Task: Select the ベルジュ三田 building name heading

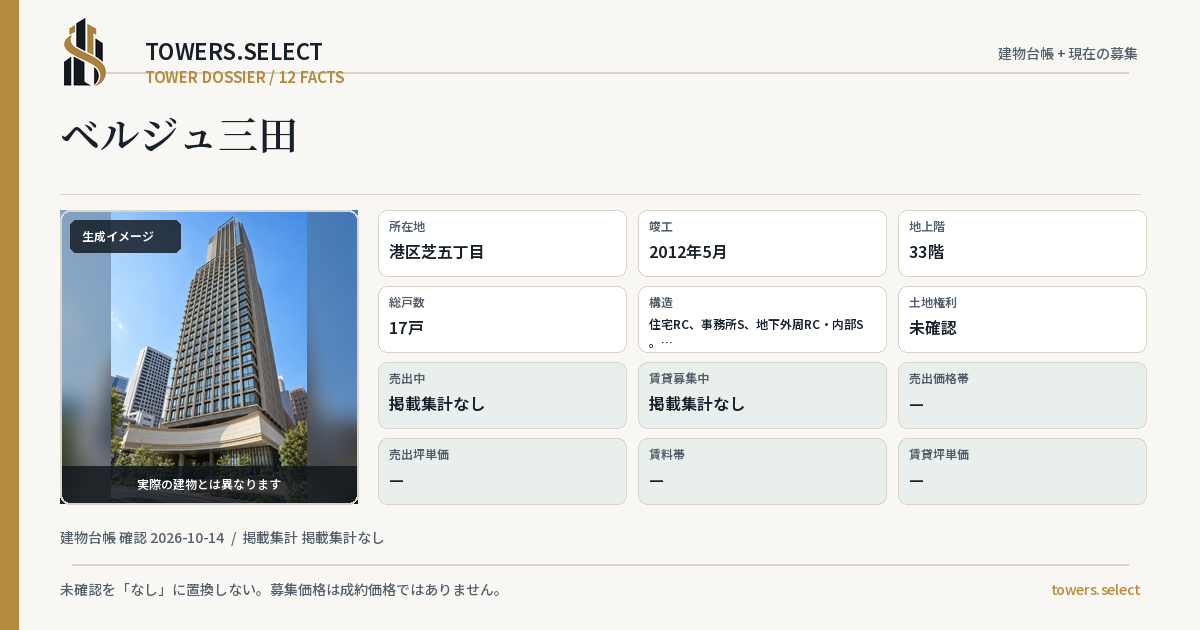Action: point(180,136)
